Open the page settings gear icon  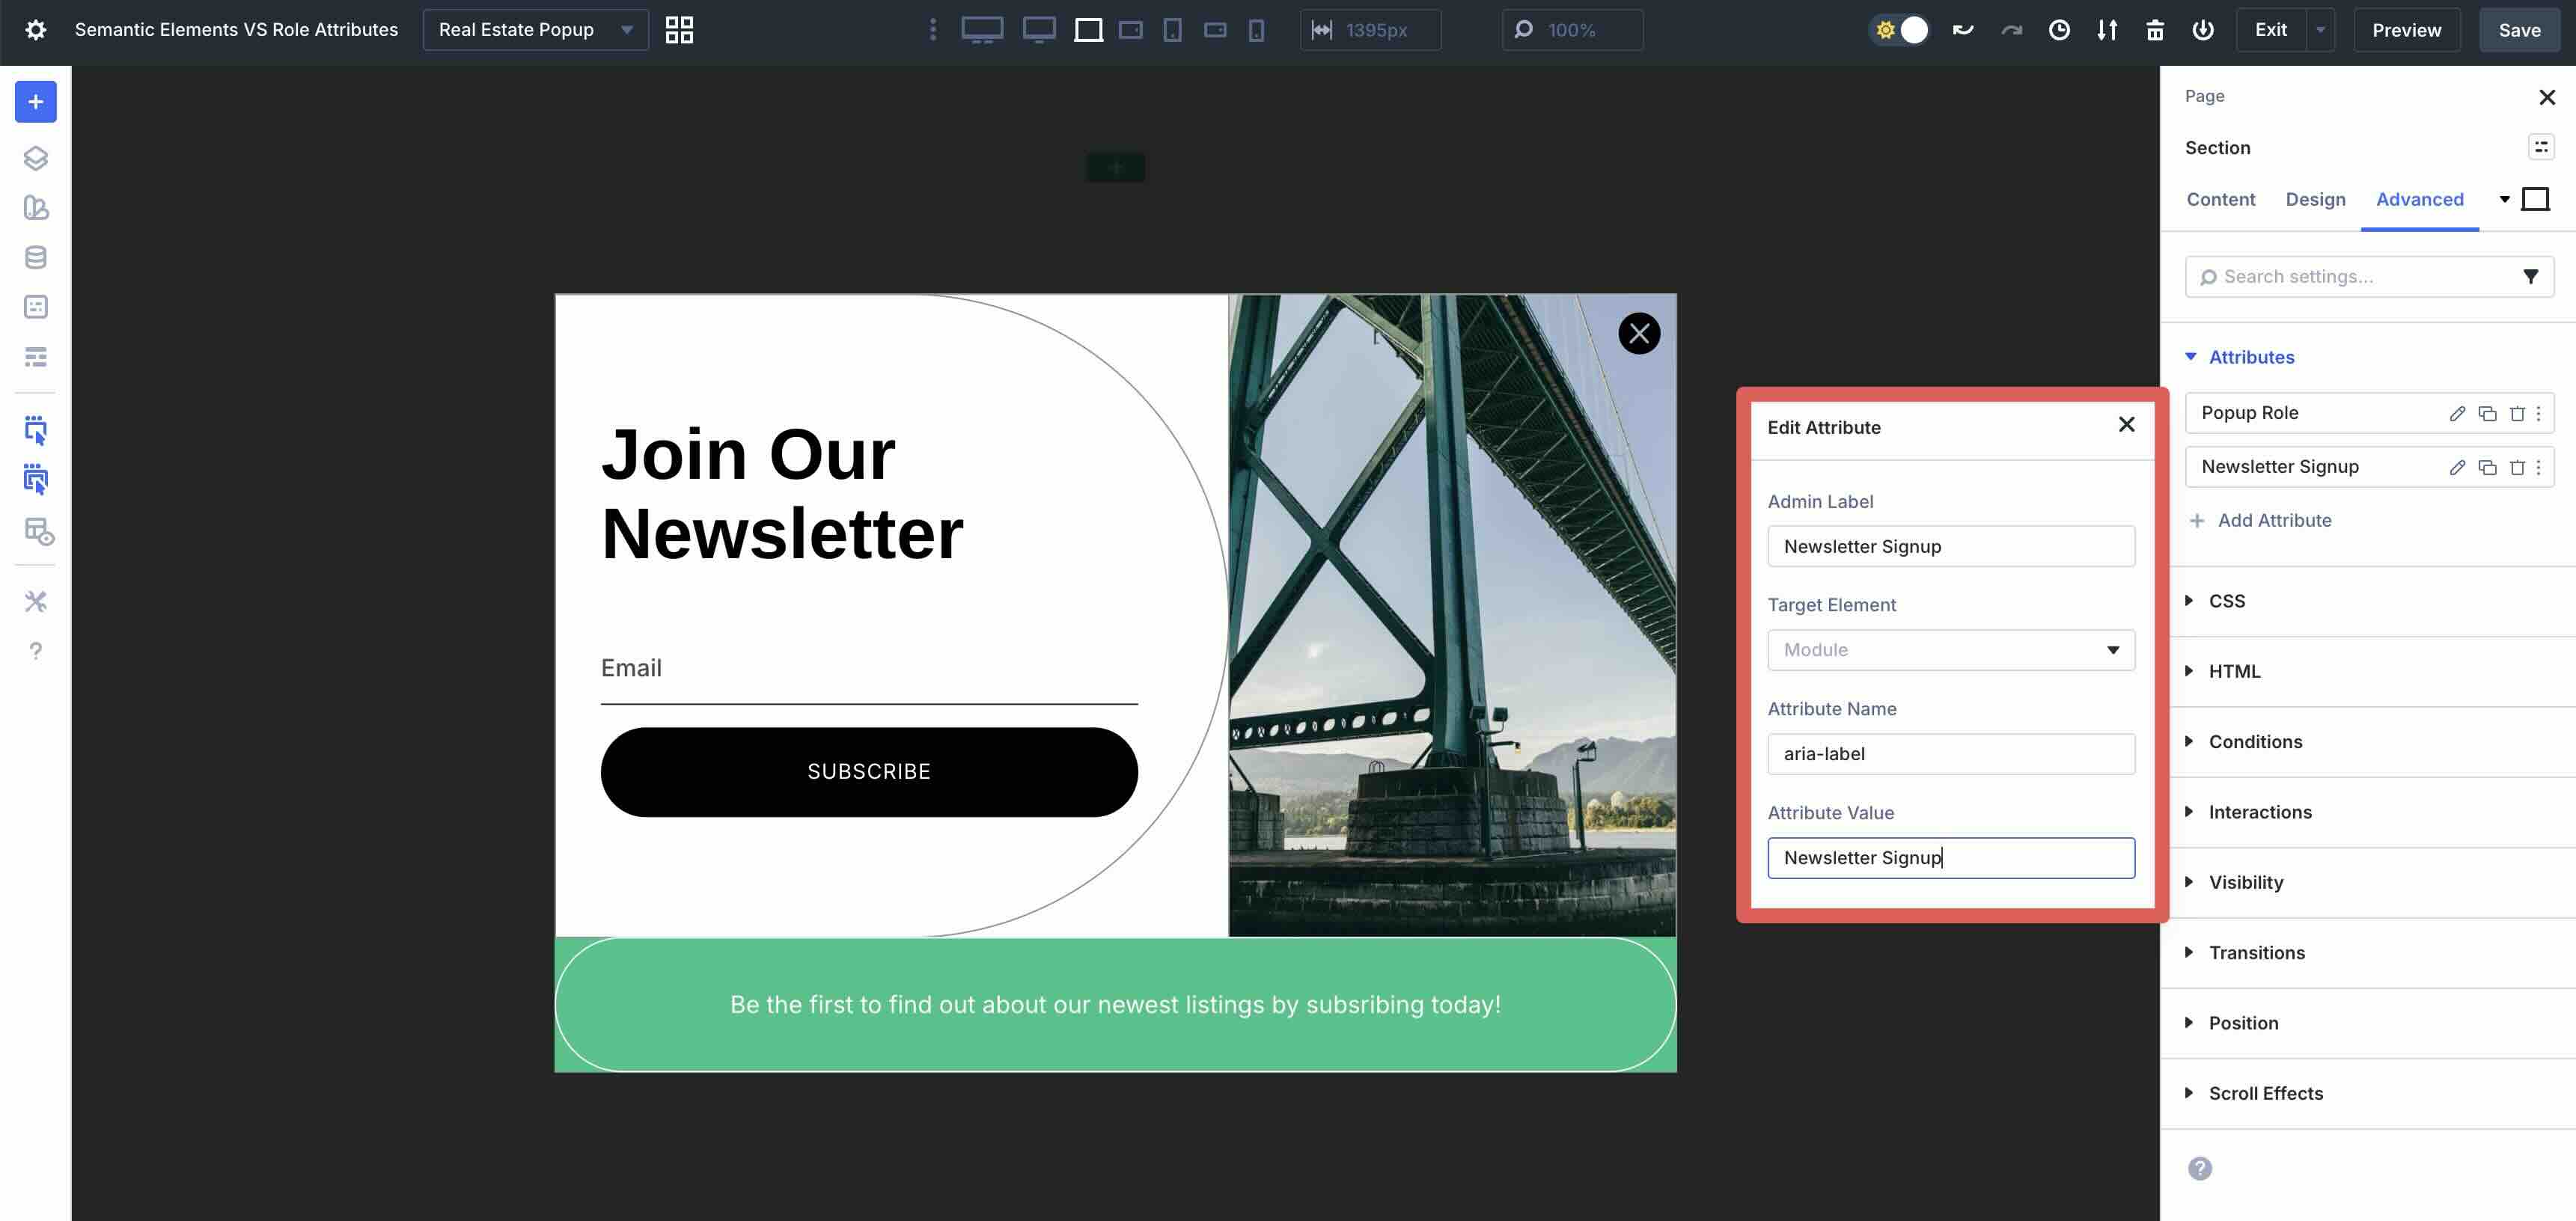pos(36,29)
